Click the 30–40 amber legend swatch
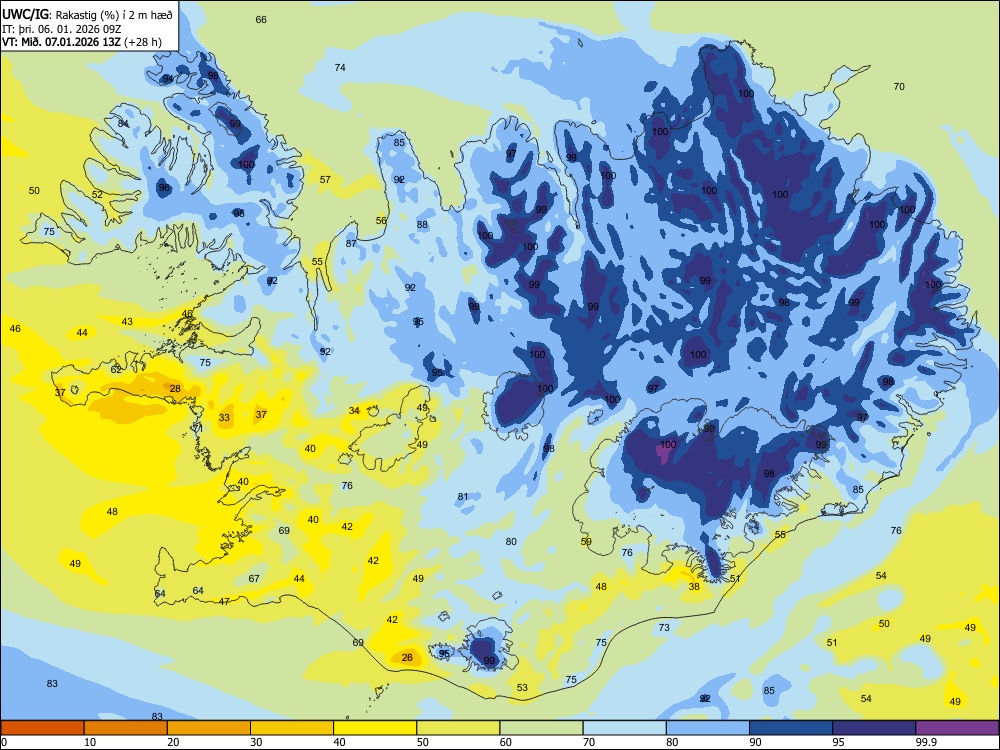The width and height of the screenshot is (1000, 750). (292, 728)
